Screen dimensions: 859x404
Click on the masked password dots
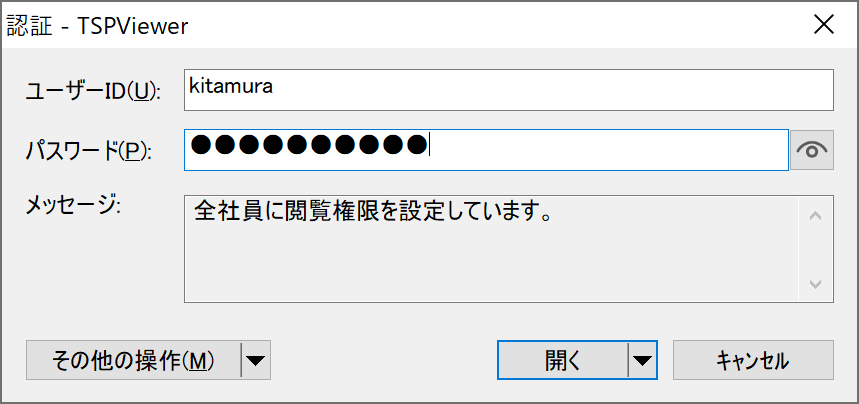pyautogui.click(x=309, y=147)
